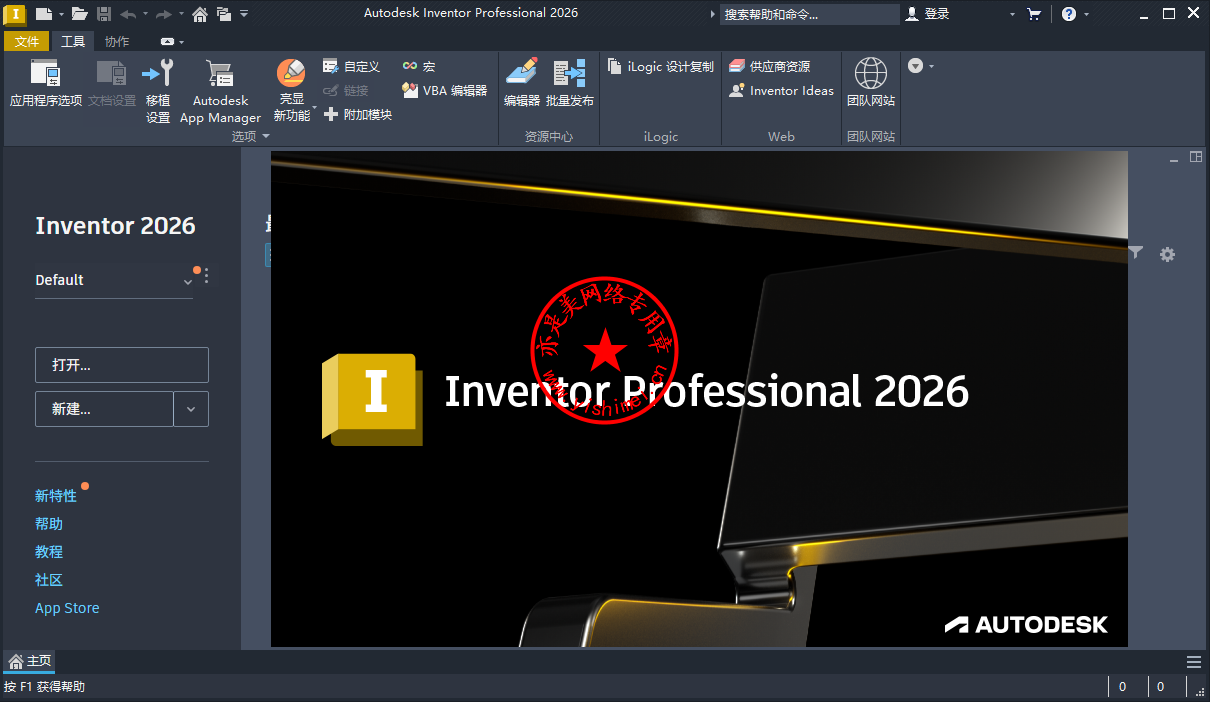The width and height of the screenshot is (1210, 702).
Task: Click the blue Help question mark icon
Action: coord(1069,14)
